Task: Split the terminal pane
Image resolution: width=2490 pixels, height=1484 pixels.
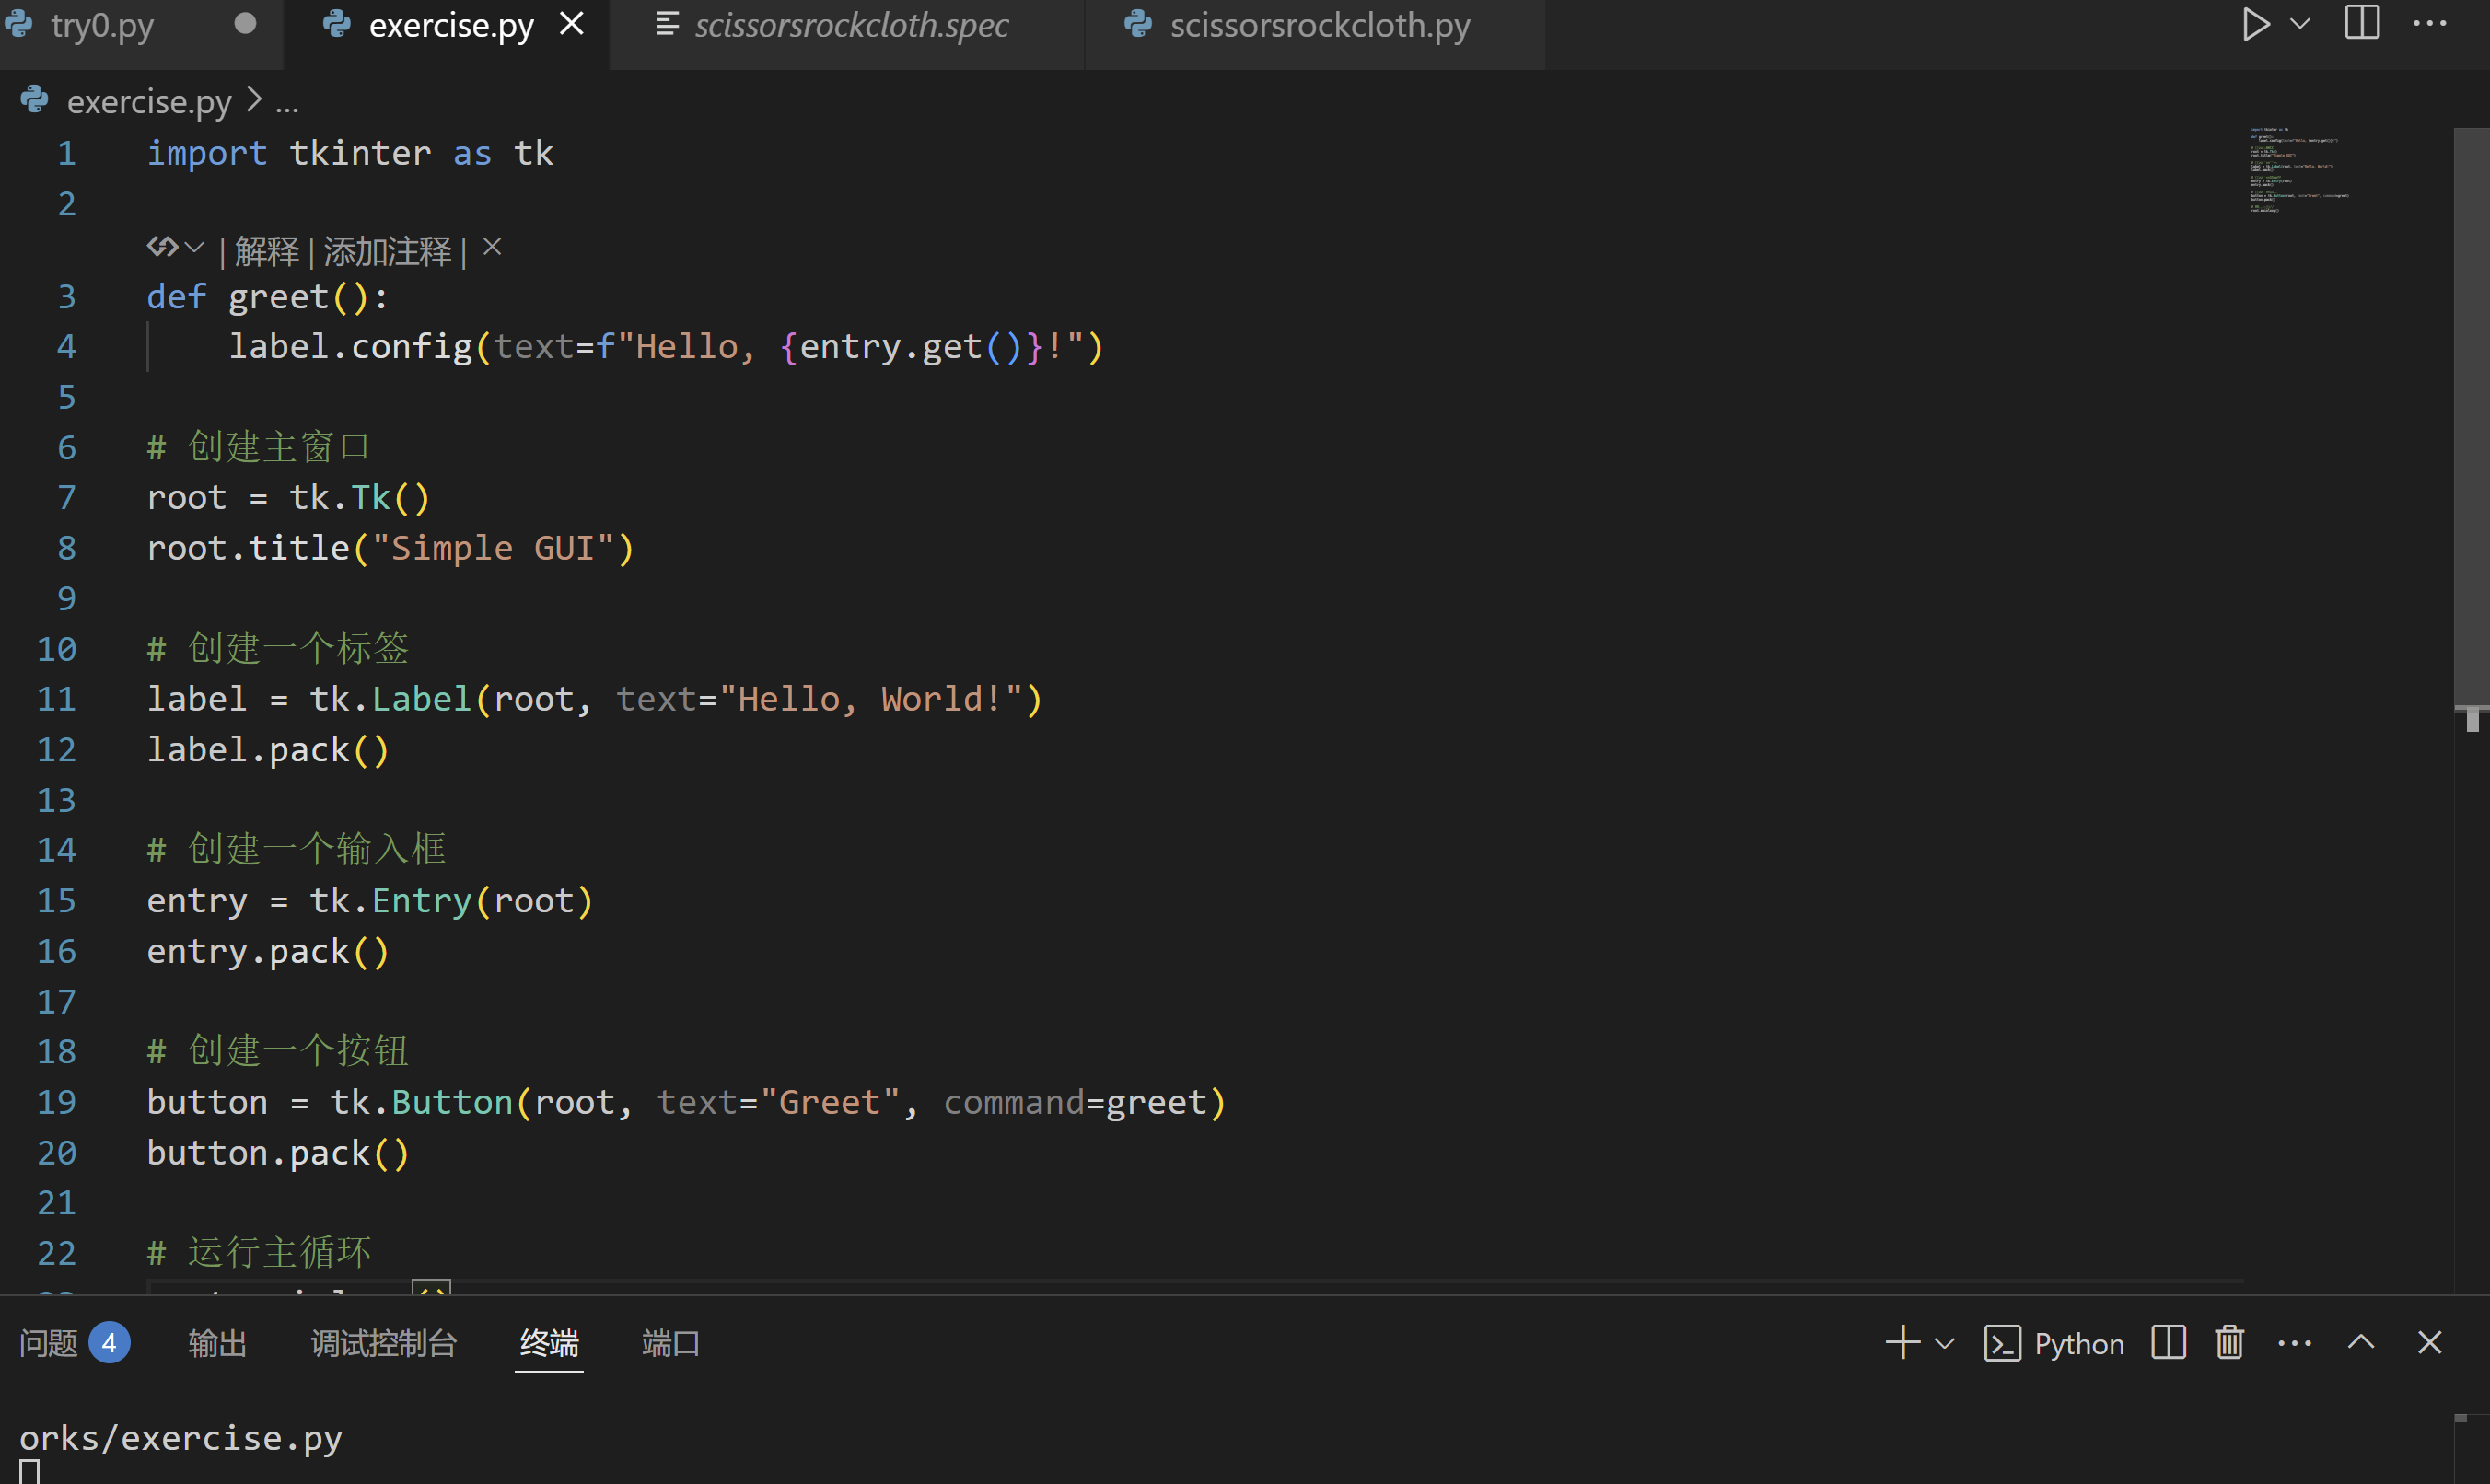Action: [x=2168, y=1343]
